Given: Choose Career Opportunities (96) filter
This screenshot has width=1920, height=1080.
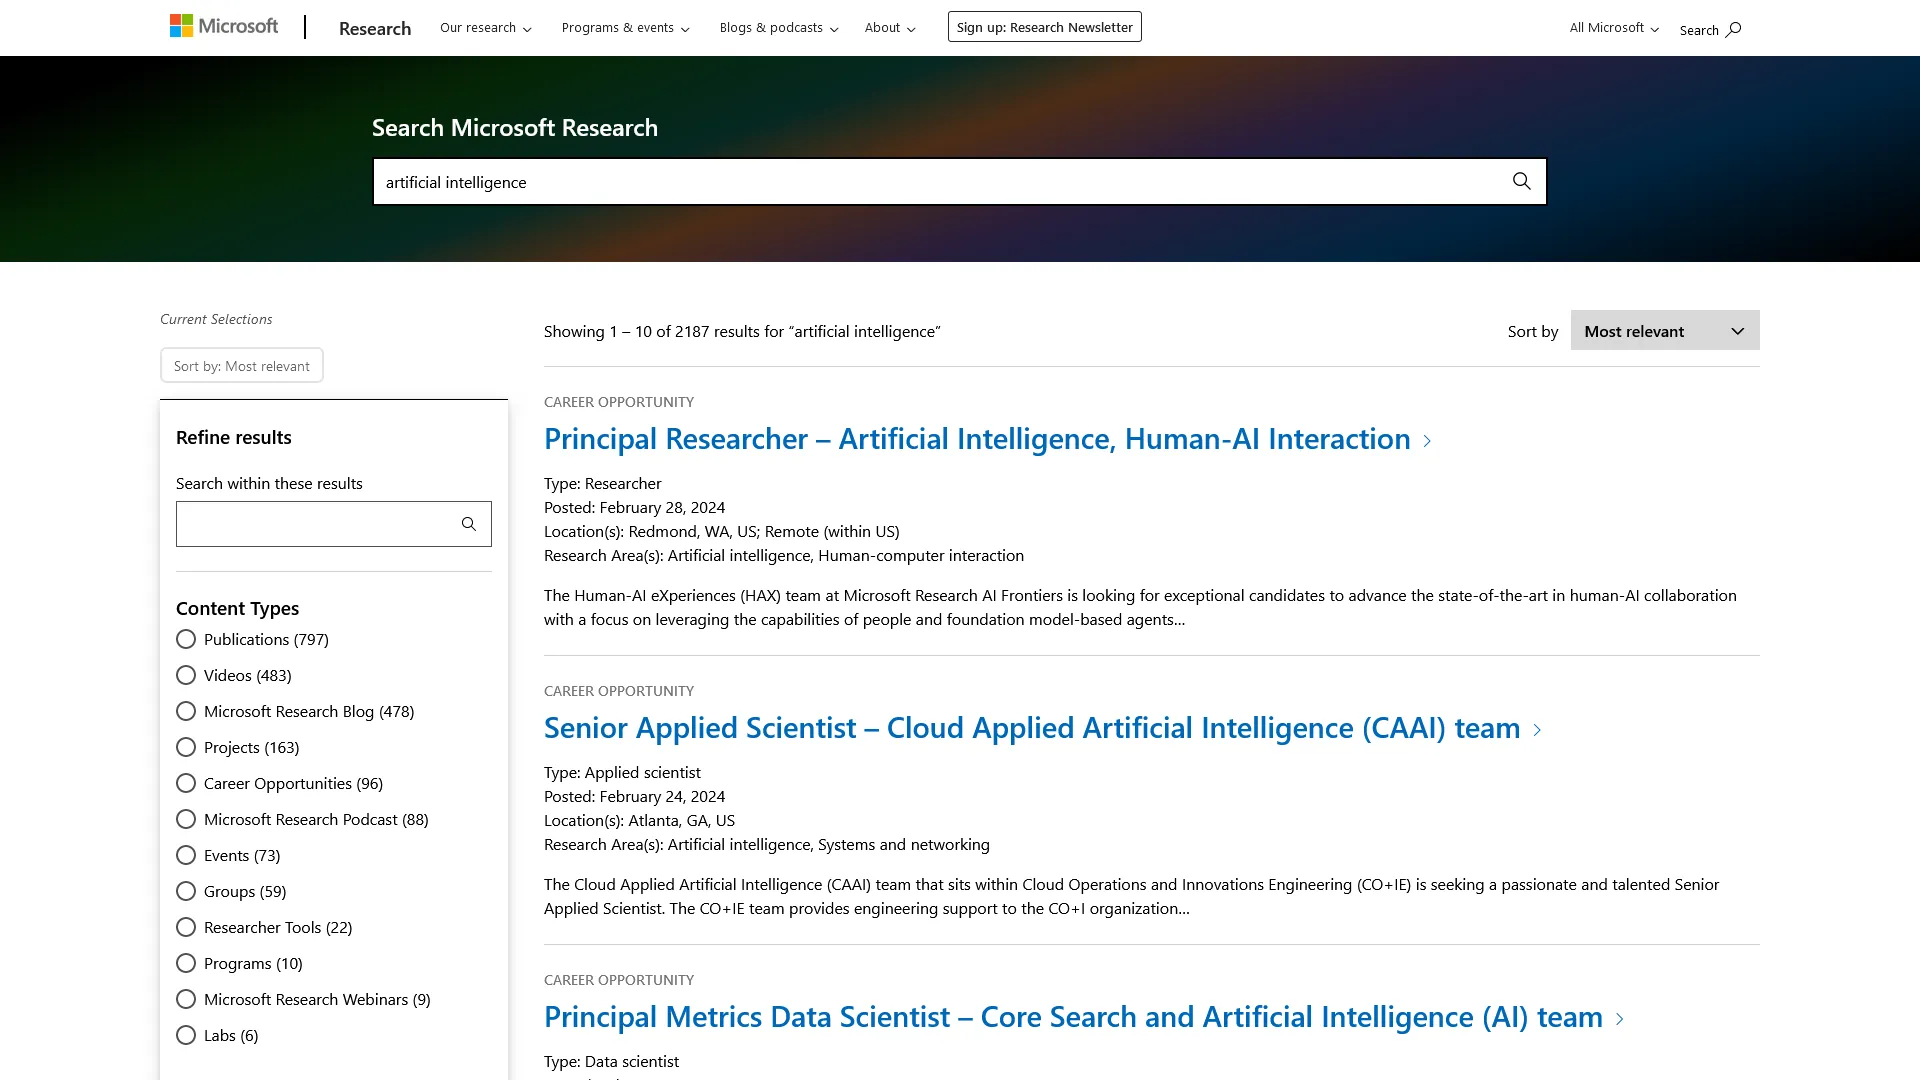Looking at the screenshot, I should click(x=186, y=783).
